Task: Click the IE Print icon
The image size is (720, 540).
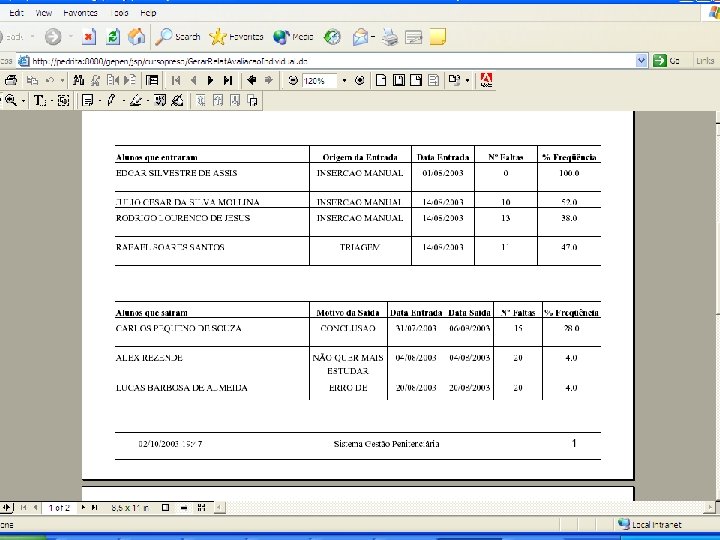Action: (x=390, y=37)
